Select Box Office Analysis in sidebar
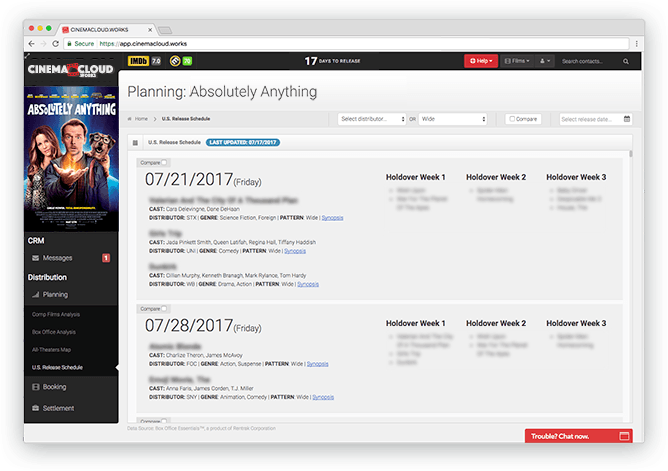 54,331
